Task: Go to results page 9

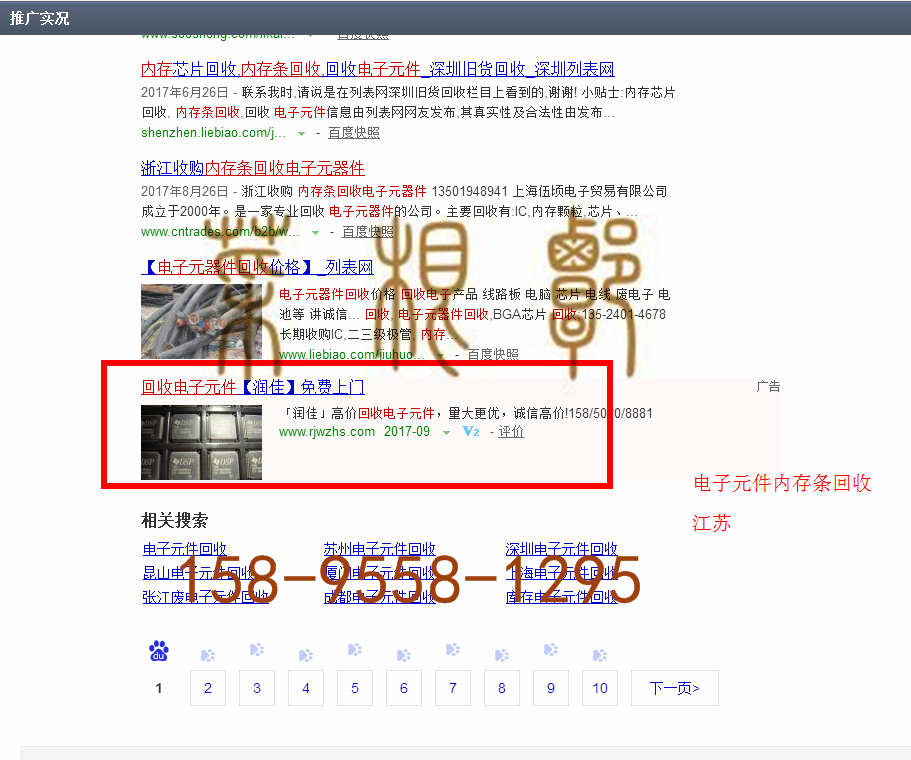Action: (x=551, y=688)
